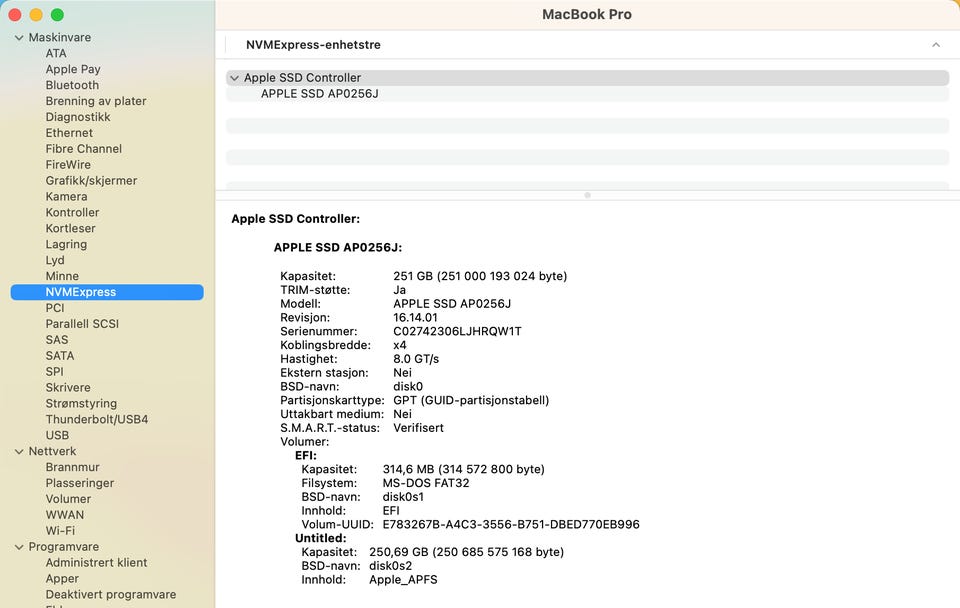
Task: Open Skrivere entry
Action: 68,388
